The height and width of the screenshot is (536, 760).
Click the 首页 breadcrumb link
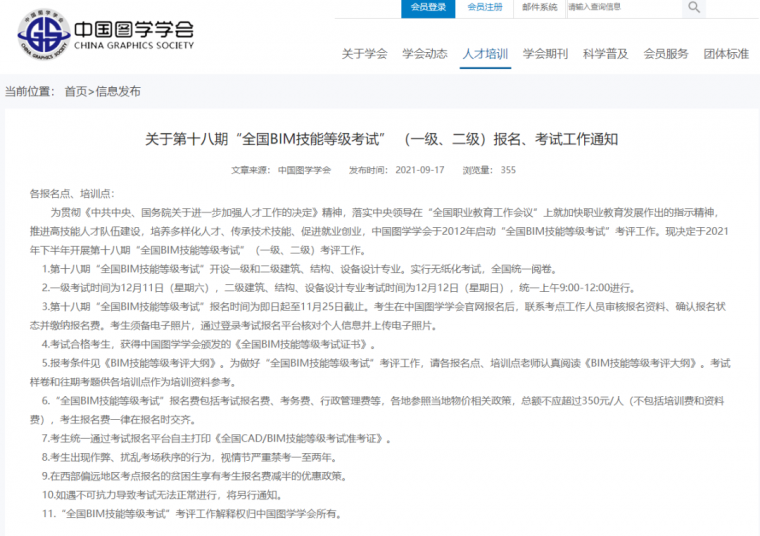pyautogui.click(x=75, y=91)
